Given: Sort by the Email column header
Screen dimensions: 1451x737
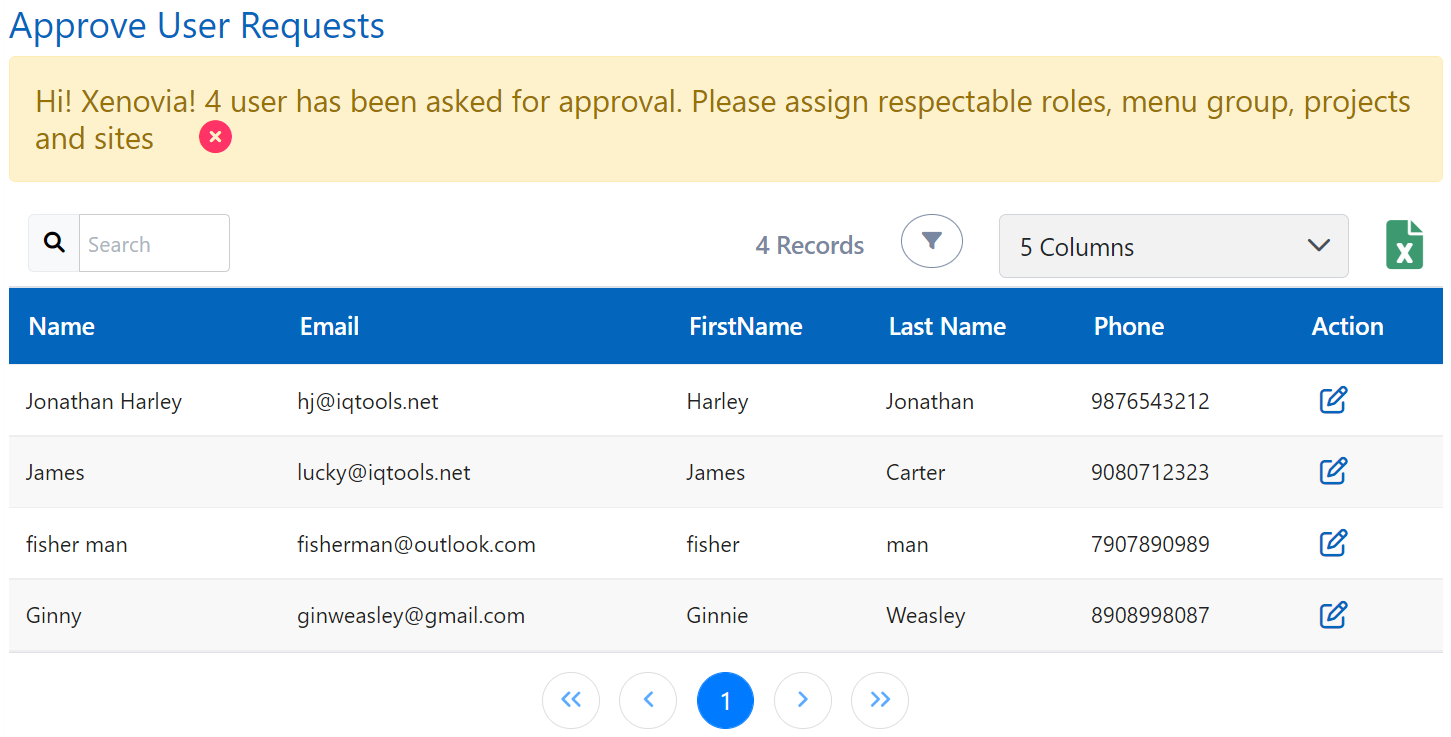Looking at the screenshot, I should 329,326.
